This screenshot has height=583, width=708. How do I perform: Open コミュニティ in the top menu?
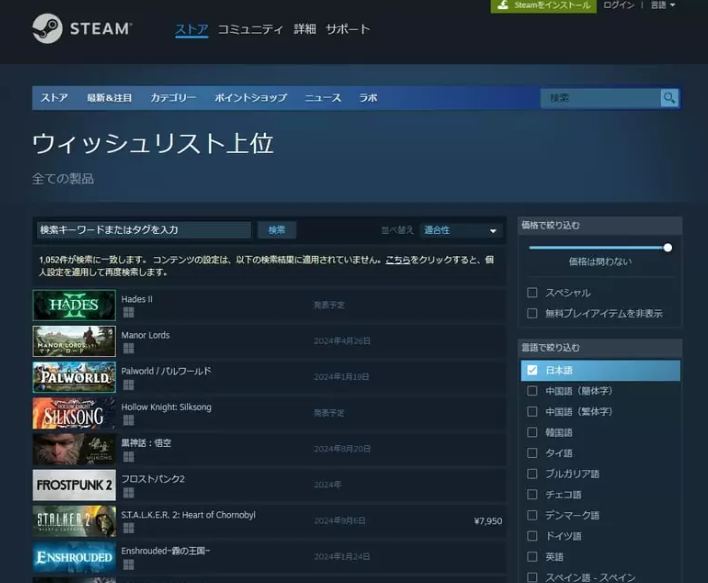250,29
